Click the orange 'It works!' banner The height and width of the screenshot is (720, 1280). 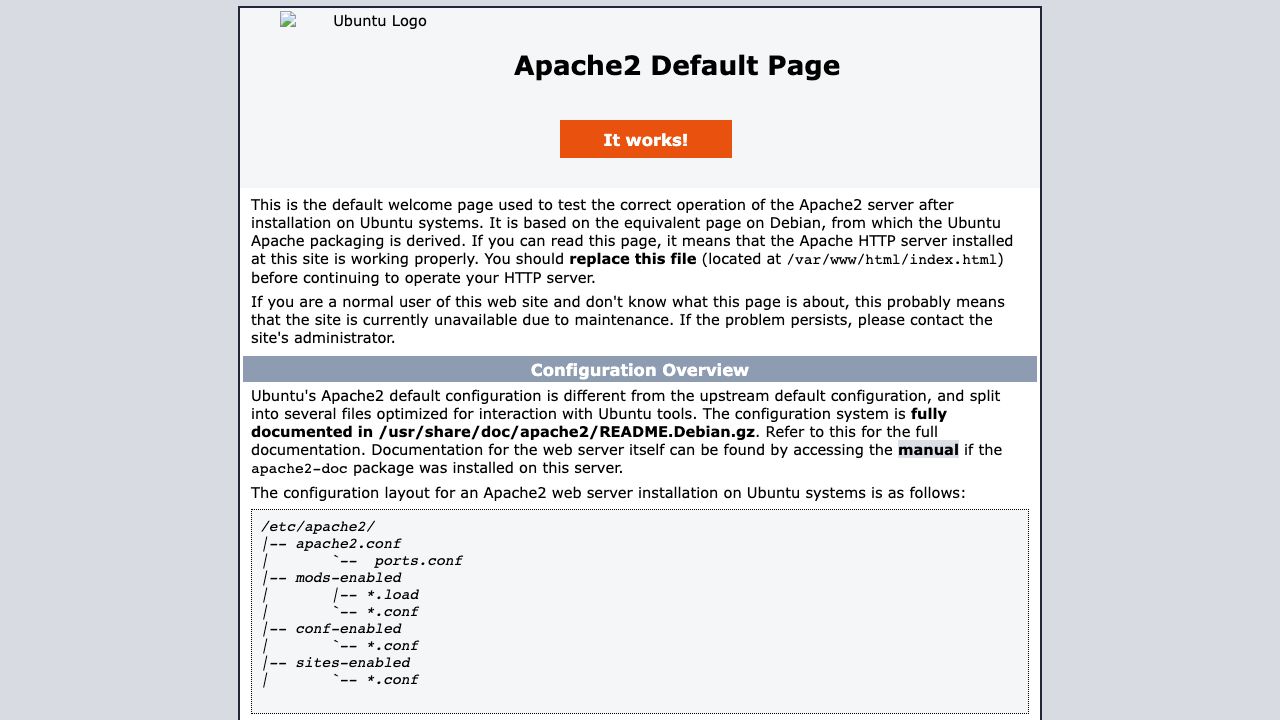[x=645, y=139]
